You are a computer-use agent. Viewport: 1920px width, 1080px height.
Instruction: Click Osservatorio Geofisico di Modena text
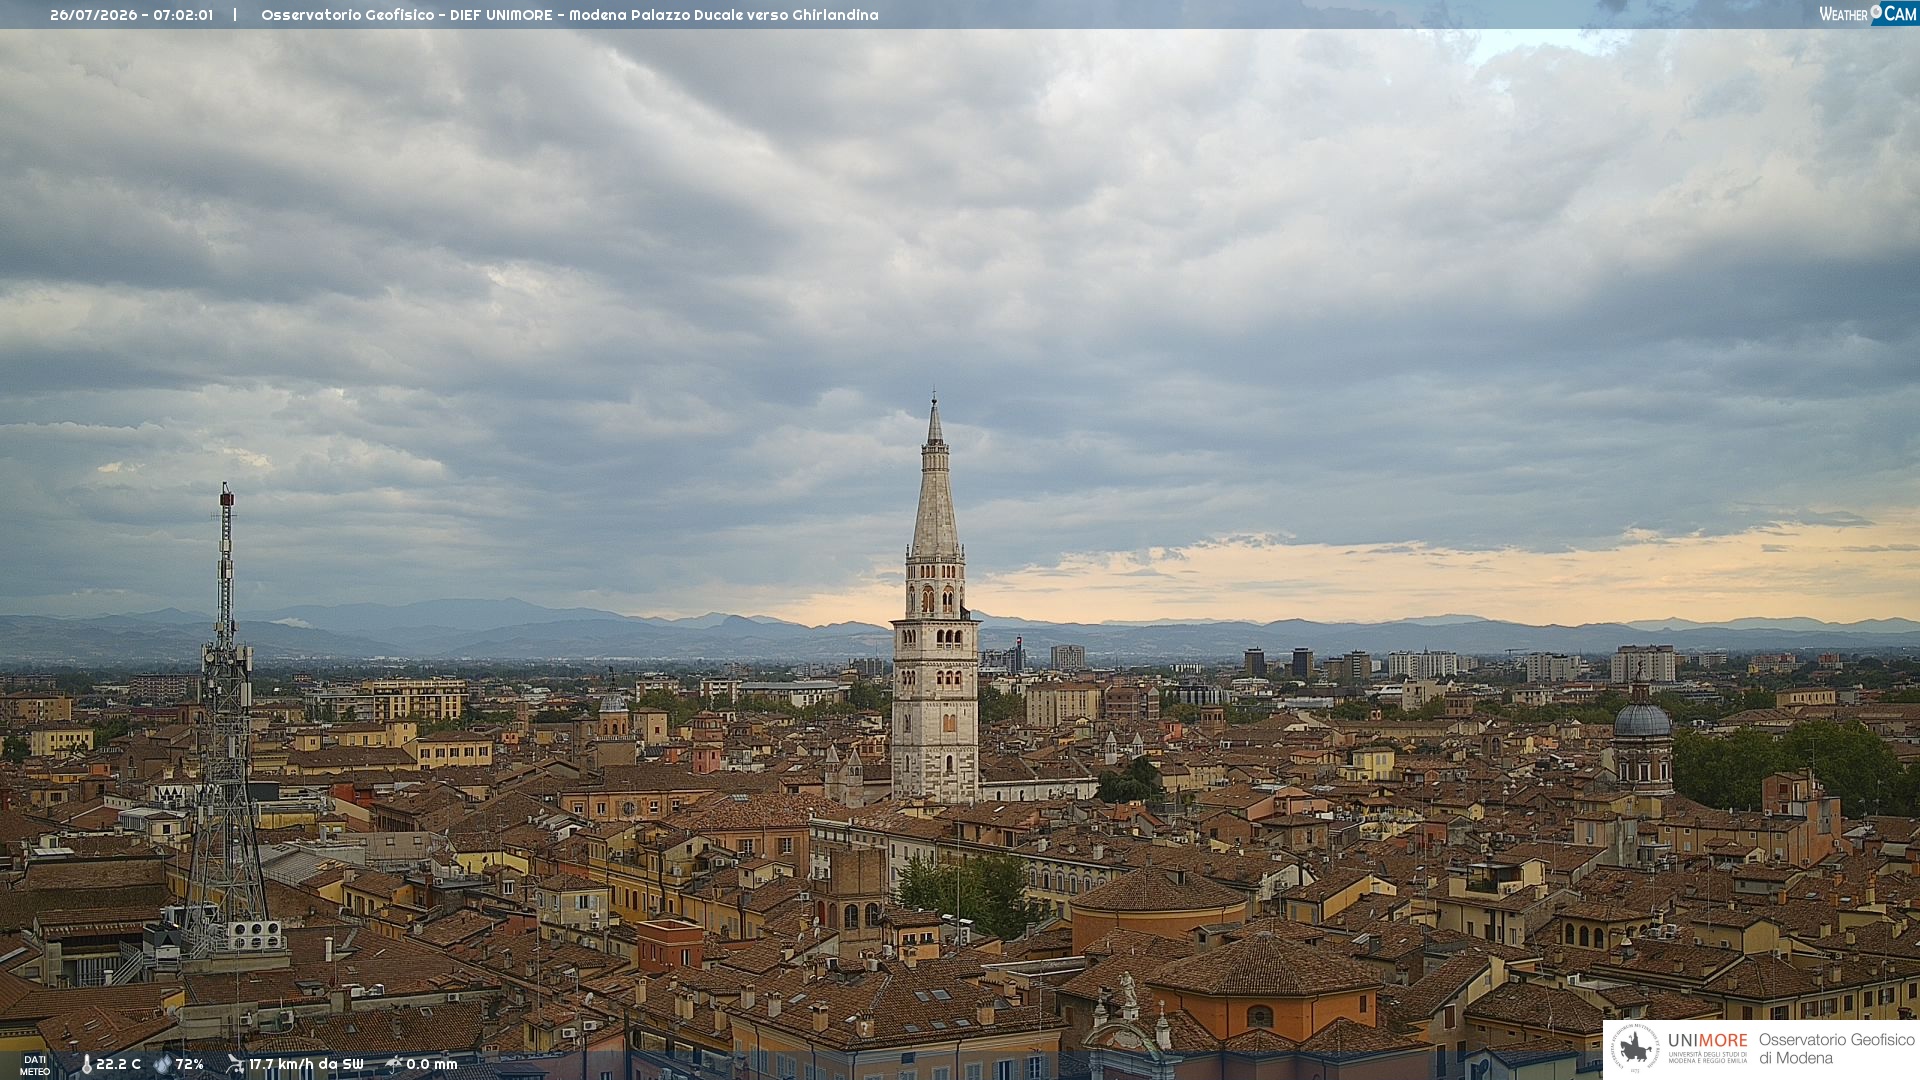coord(1836,1049)
